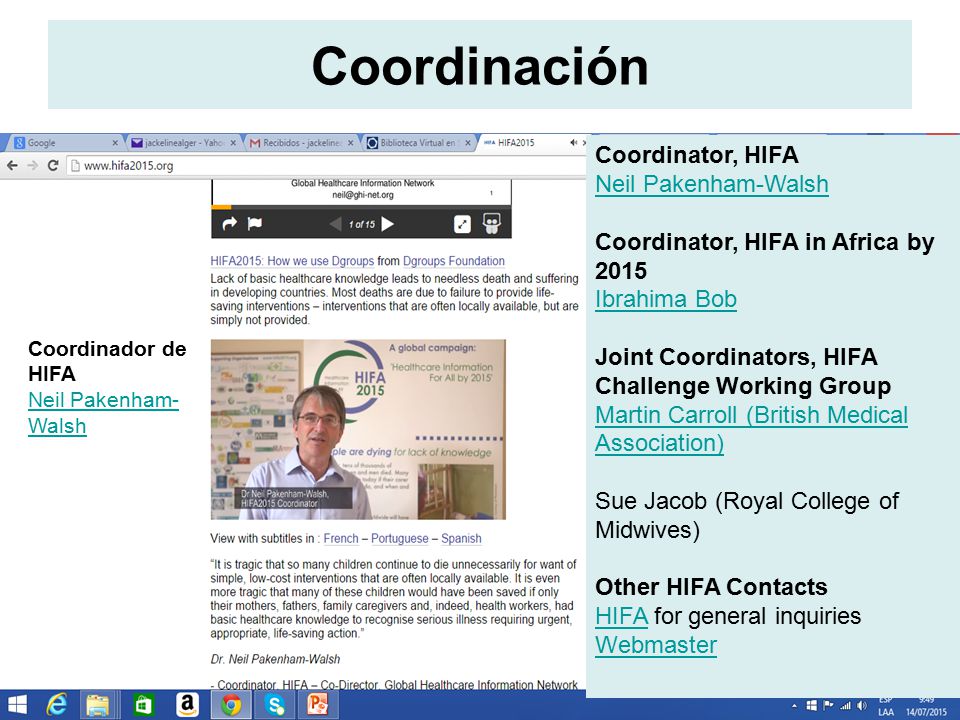Open File Explorer from the taskbar
The image size is (960, 720).
click(x=97, y=705)
